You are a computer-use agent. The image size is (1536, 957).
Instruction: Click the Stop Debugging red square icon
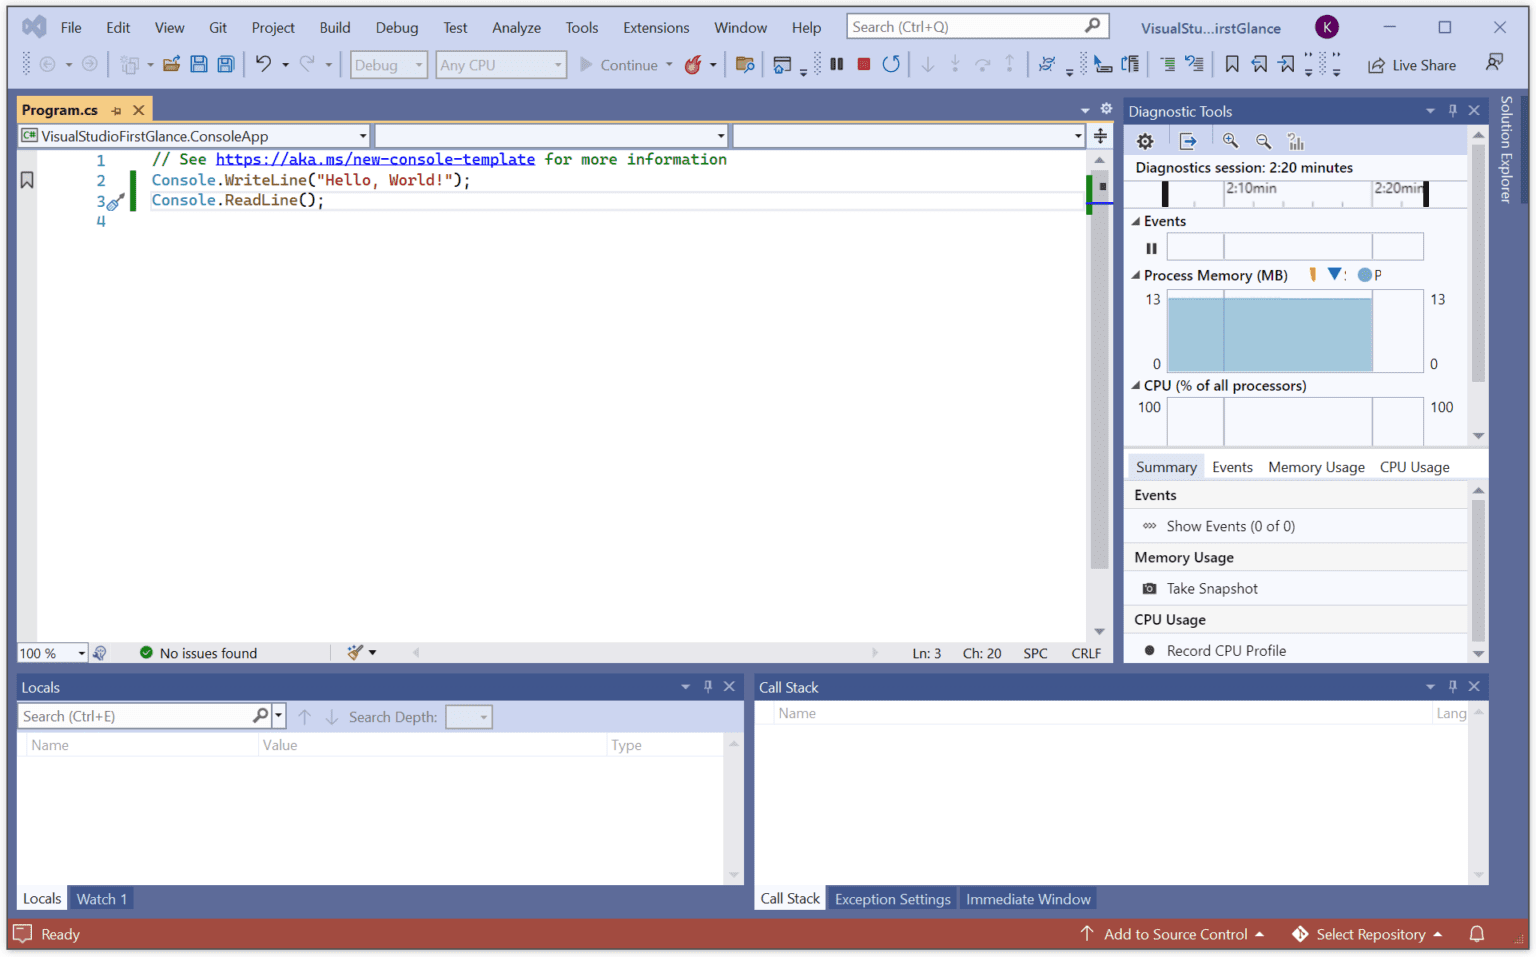[x=862, y=64]
